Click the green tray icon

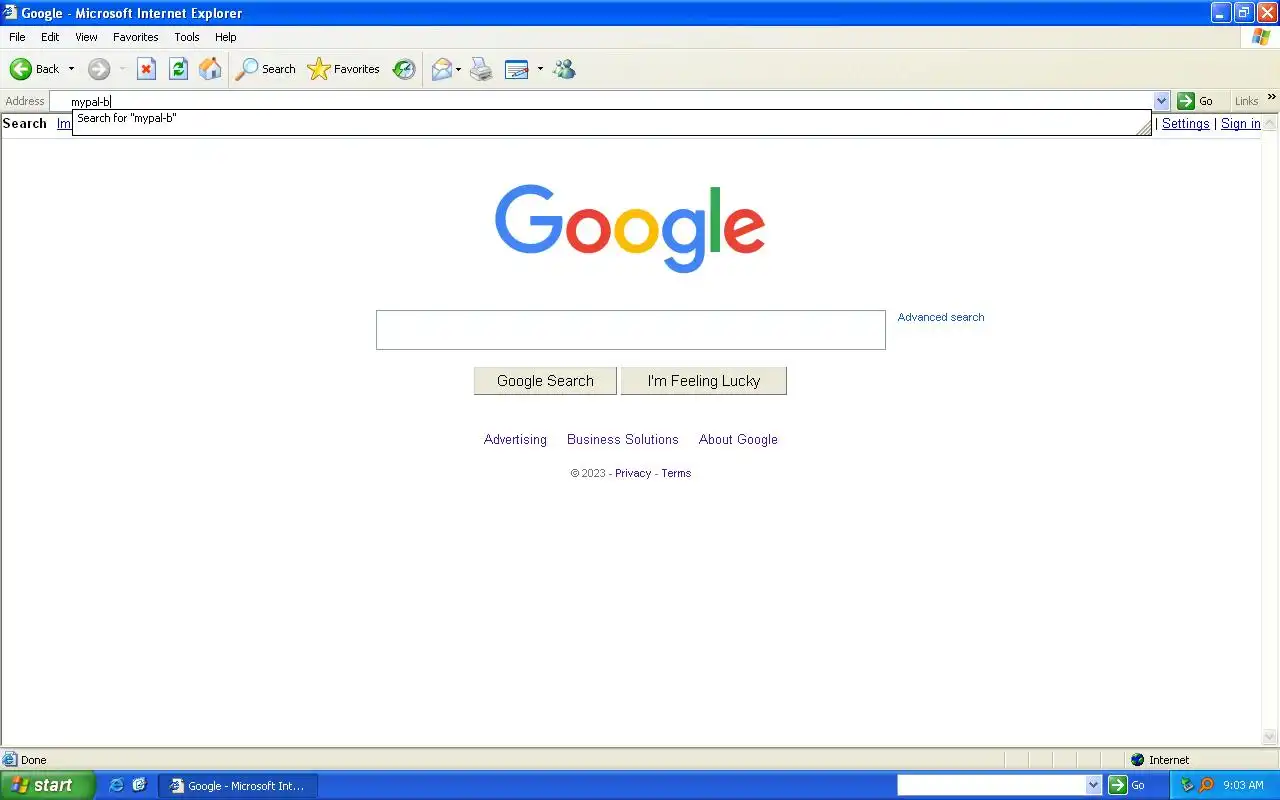coord(1187,785)
